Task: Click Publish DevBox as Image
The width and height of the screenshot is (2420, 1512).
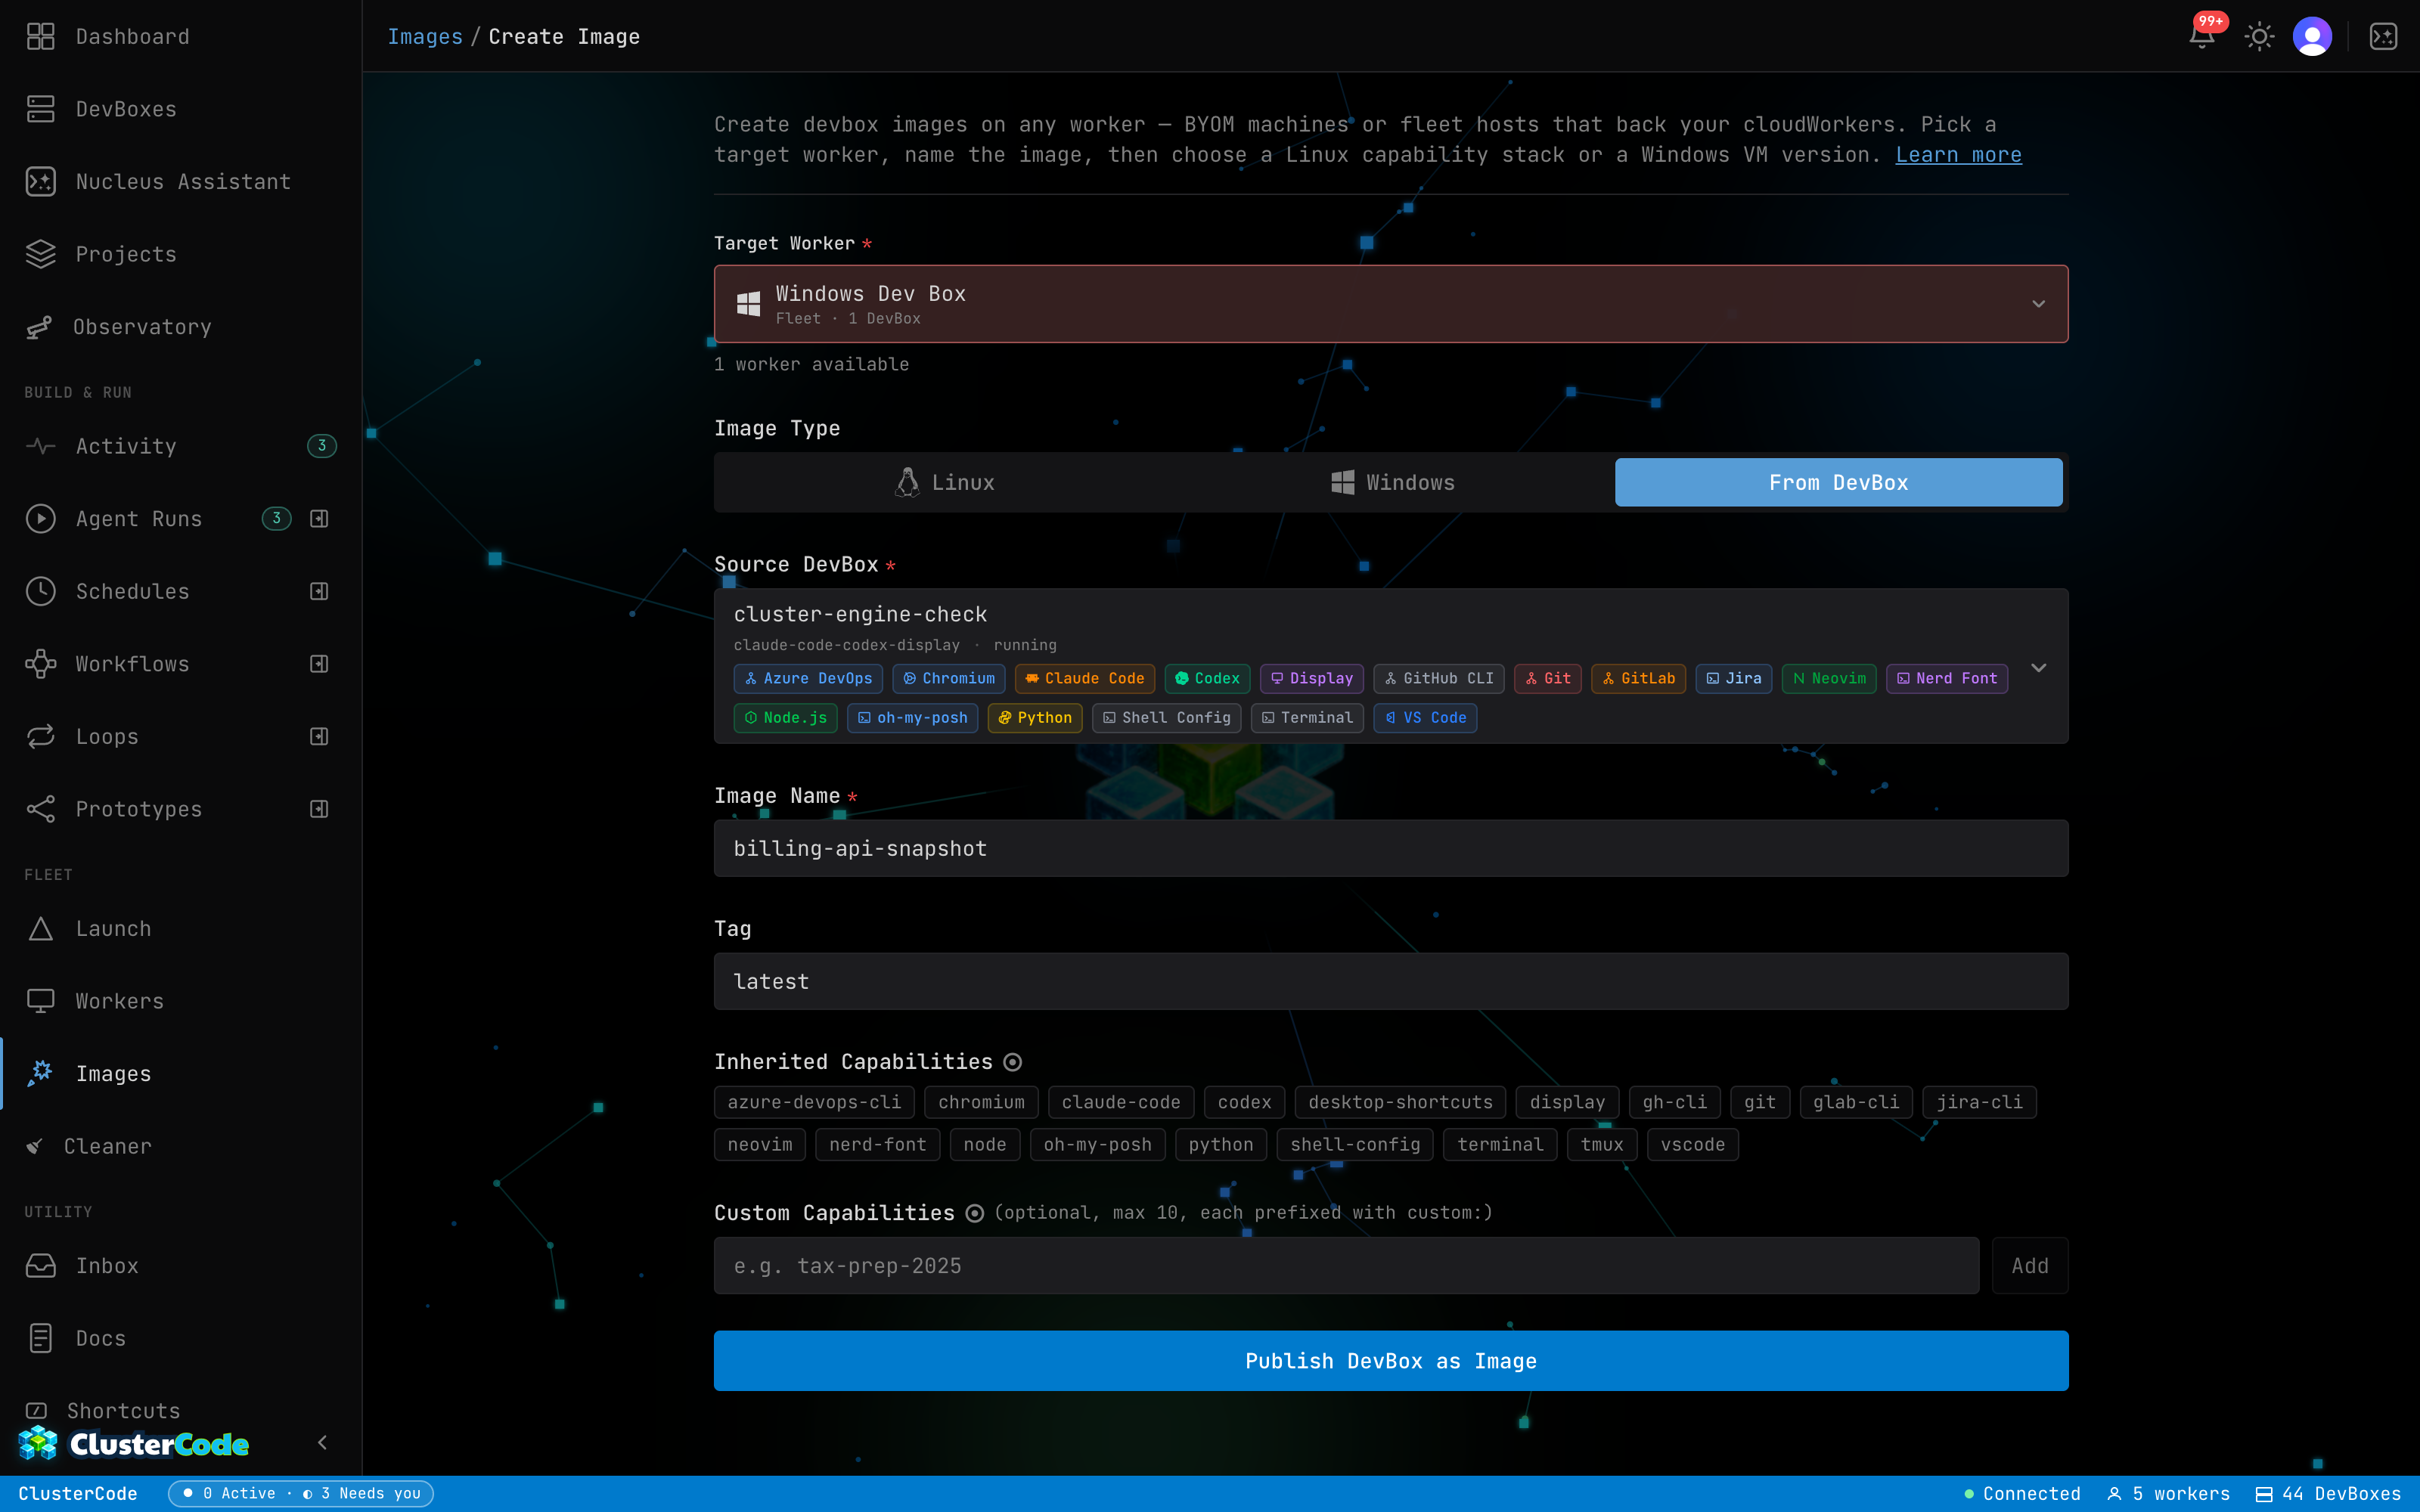Action: click(x=1391, y=1361)
